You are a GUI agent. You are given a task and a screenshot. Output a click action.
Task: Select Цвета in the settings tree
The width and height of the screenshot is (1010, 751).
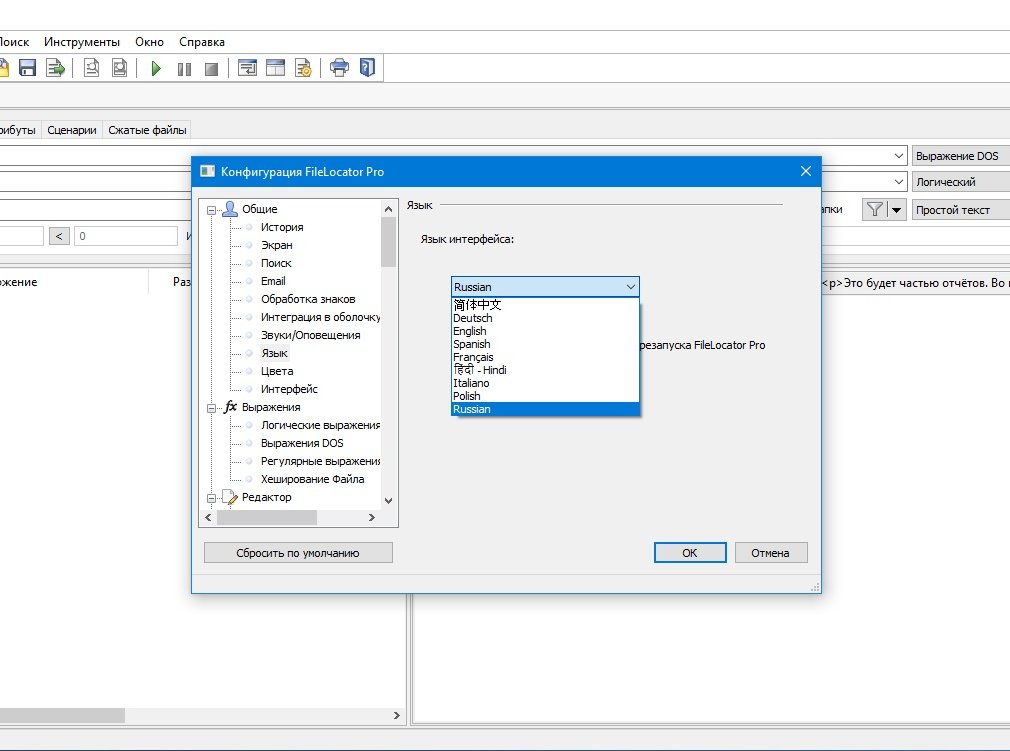click(277, 372)
